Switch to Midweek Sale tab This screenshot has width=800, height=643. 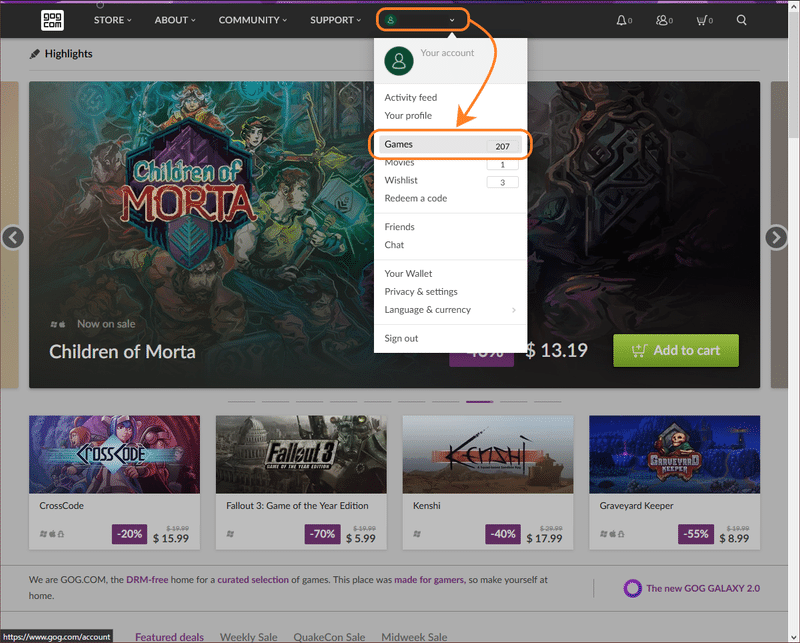414,636
